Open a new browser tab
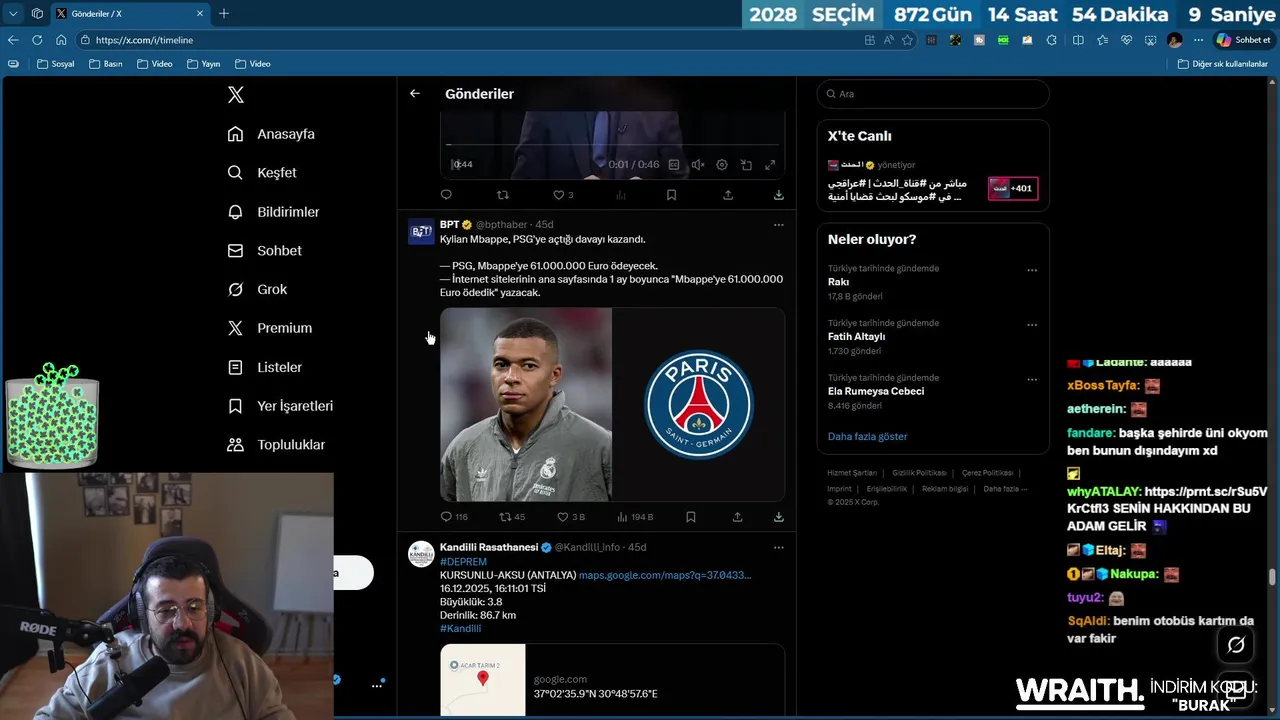1280x720 pixels. pyautogui.click(x=224, y=14)
